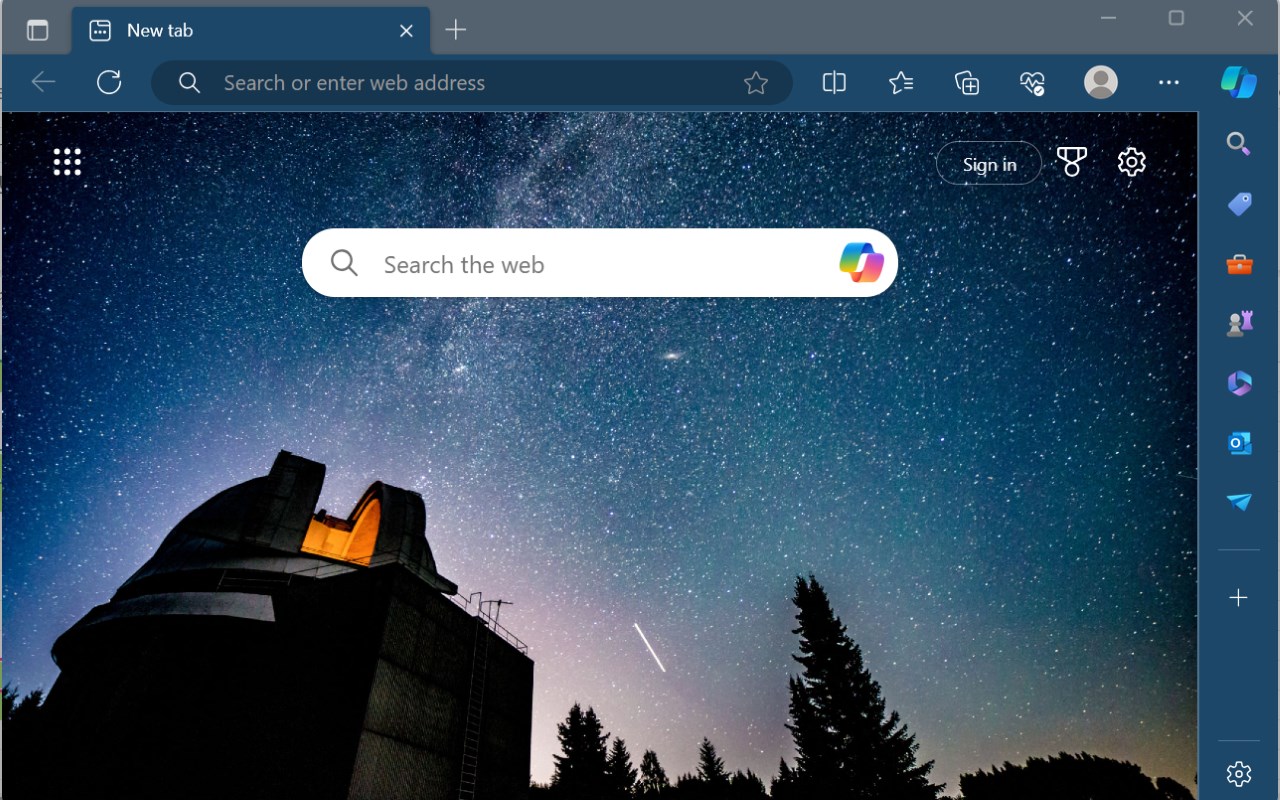Refresh the page
This screenshot has height=800, width=1280.
(x=109, y=82)
